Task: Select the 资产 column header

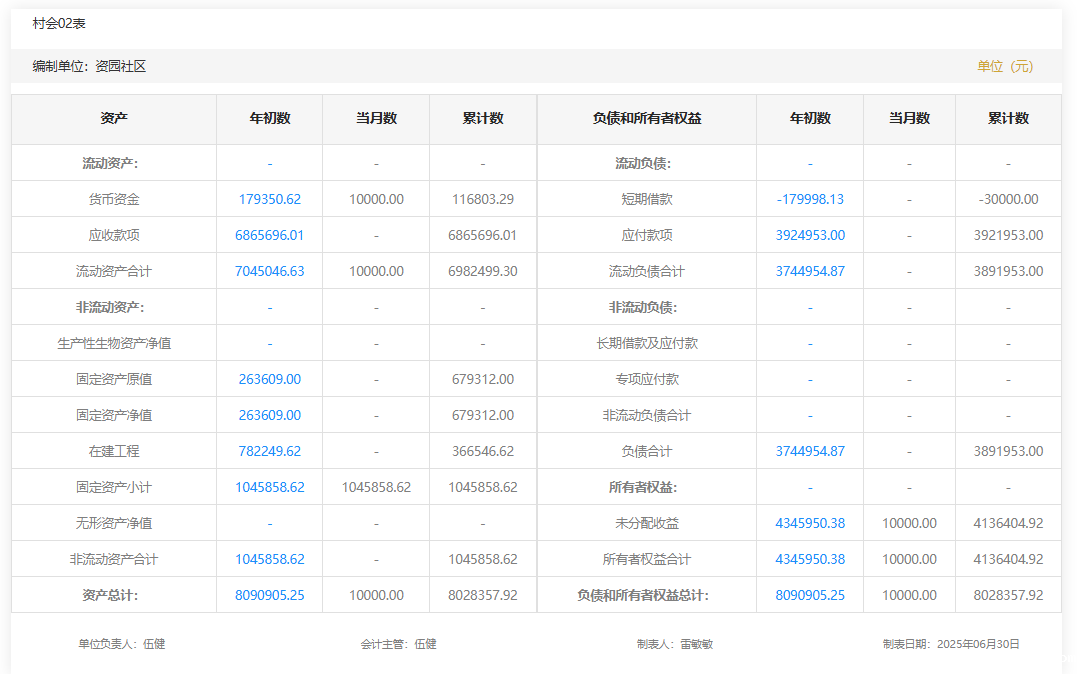Action: pyautogui.click(x=114, y=118)
